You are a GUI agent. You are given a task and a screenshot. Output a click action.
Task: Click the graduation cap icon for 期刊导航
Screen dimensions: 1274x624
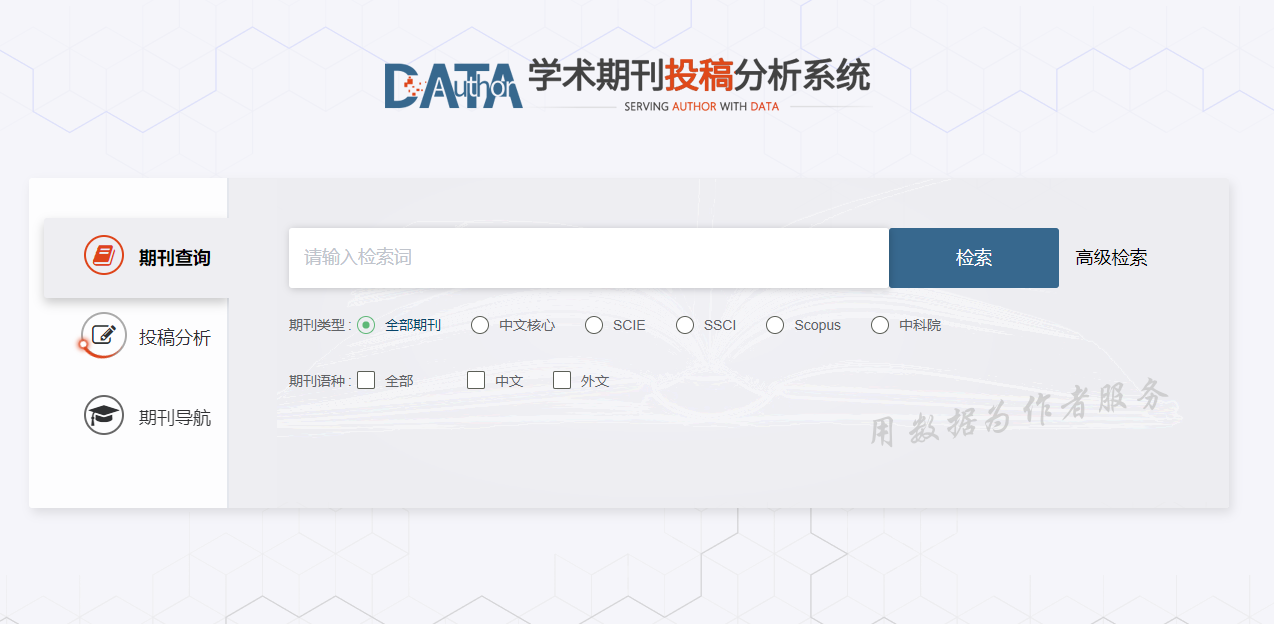click(104, 415)
